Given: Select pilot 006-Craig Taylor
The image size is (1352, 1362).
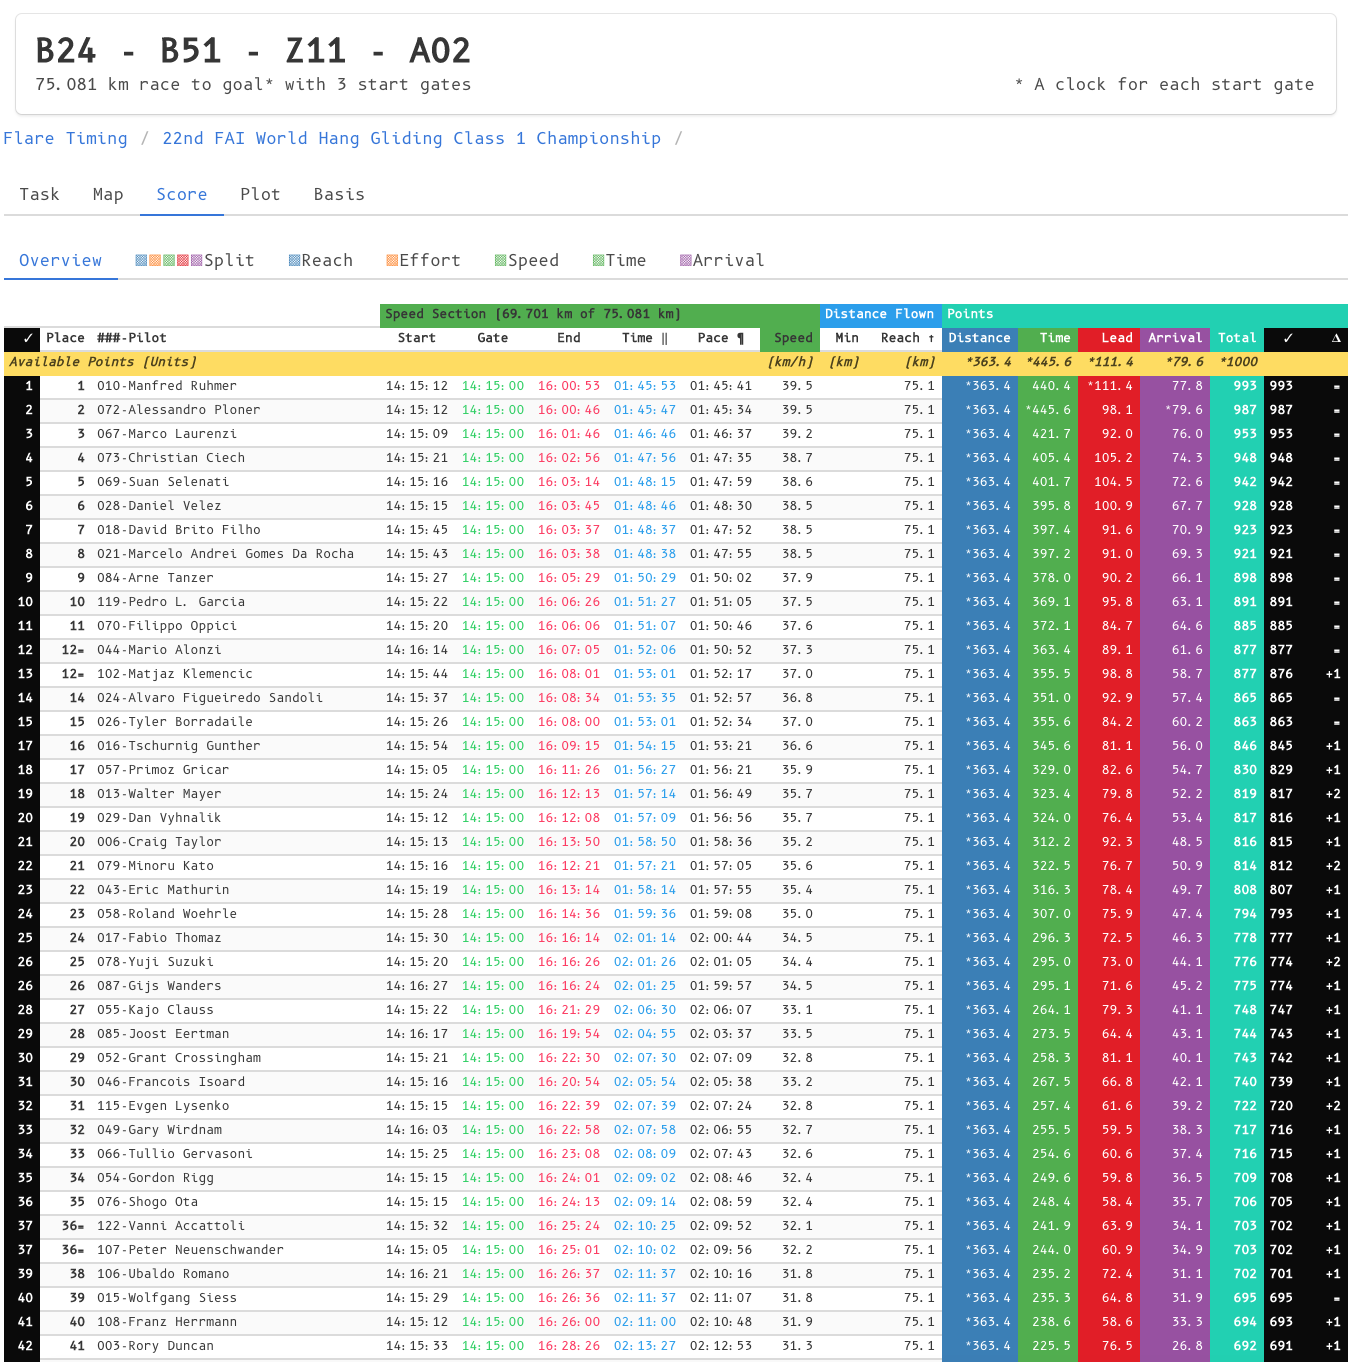Looking at the screenshot, I should (x=159, y=842).
